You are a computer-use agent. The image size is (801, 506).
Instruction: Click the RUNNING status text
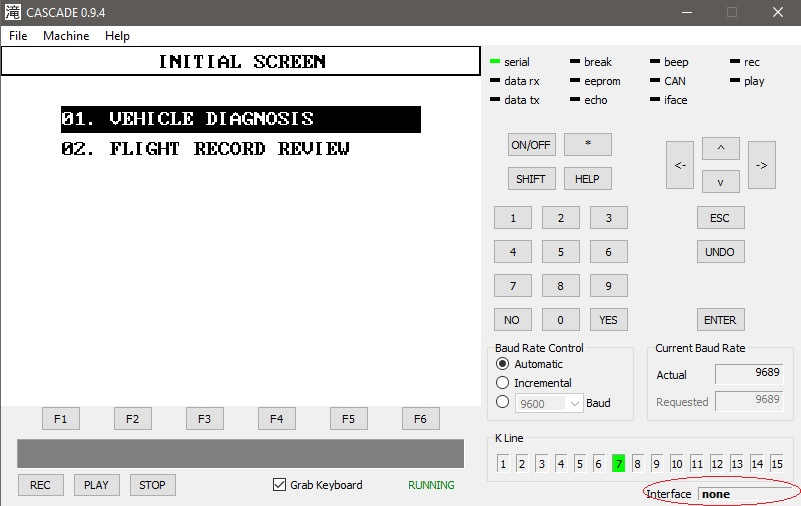(x=431, y=485)
